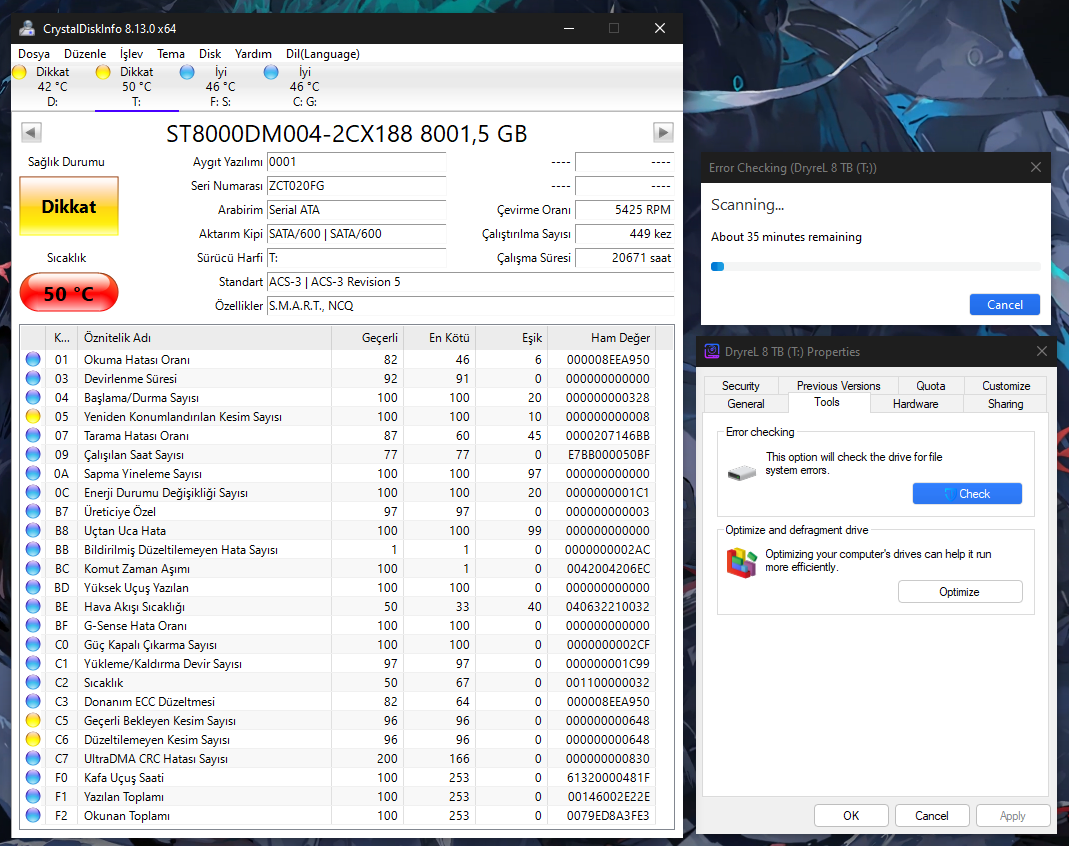This screenshot has width=1069, height=846.
Task: Click status circle for Komut Zaman Aşımı
Action: coord(33,569)
